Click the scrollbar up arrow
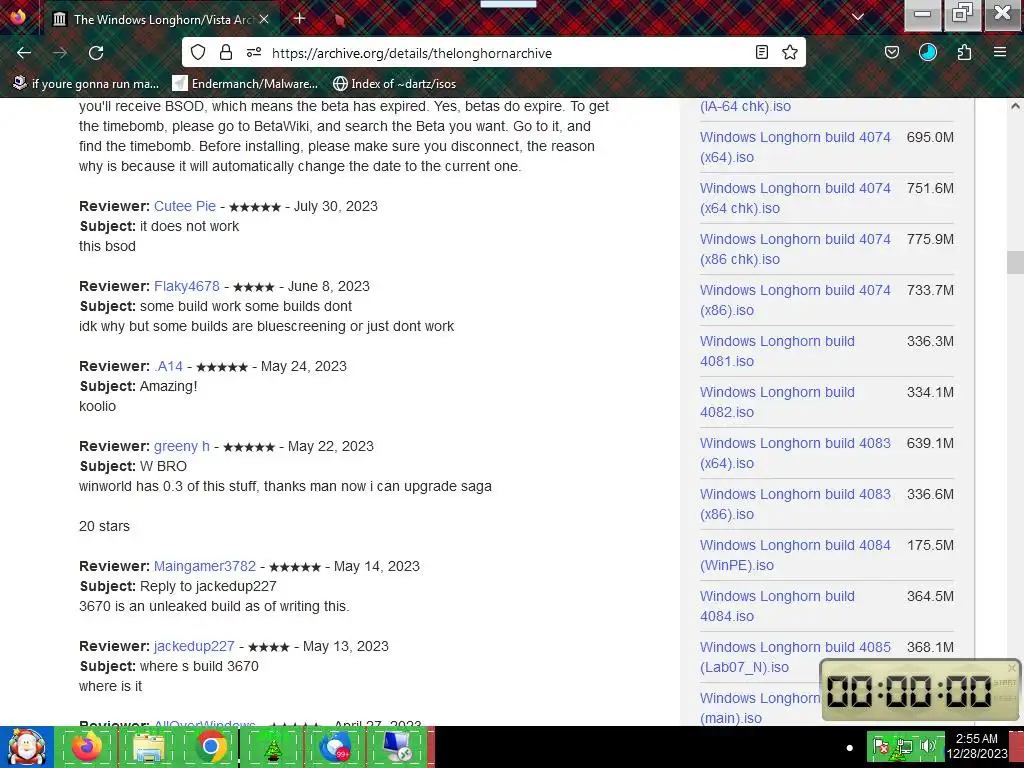 pos(1015,106)
